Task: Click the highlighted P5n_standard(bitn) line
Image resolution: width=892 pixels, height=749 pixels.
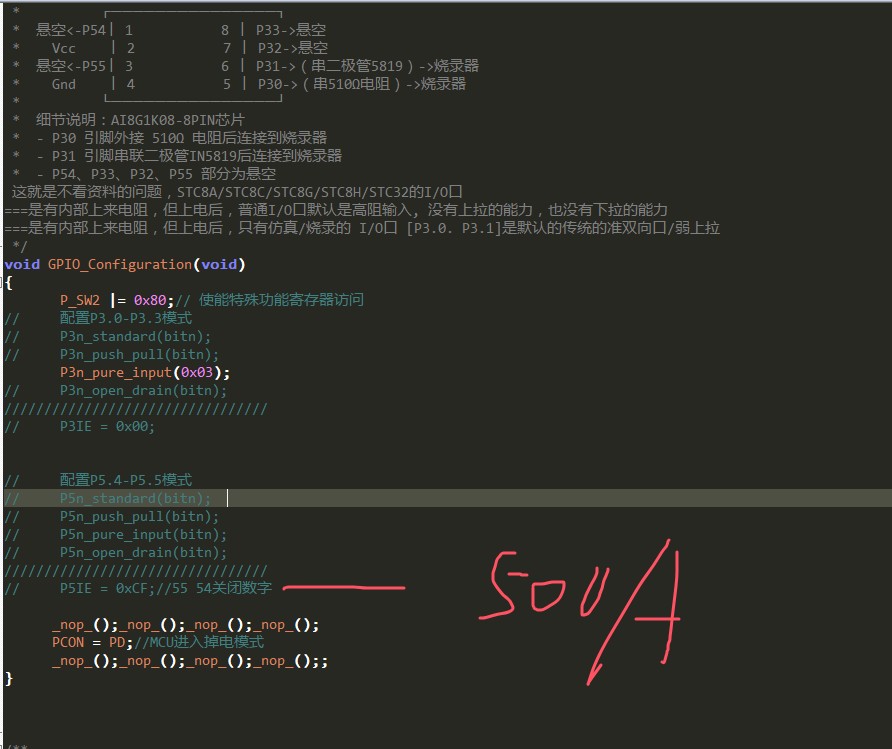Action: (135, 498)
